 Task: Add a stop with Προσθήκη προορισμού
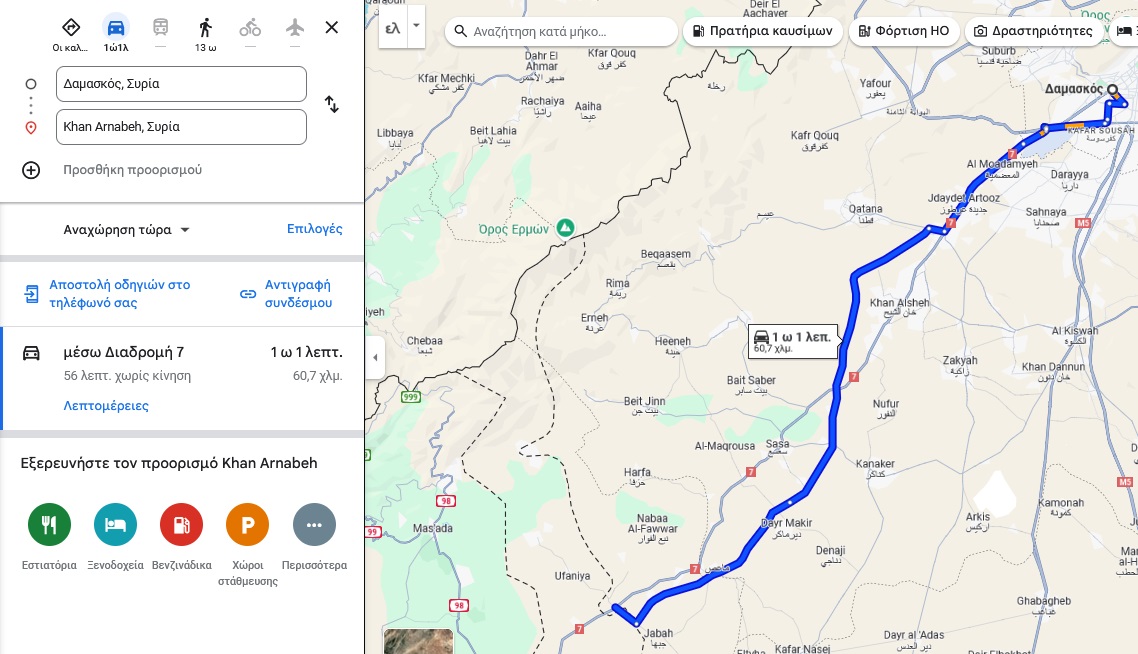coord(133,170)
